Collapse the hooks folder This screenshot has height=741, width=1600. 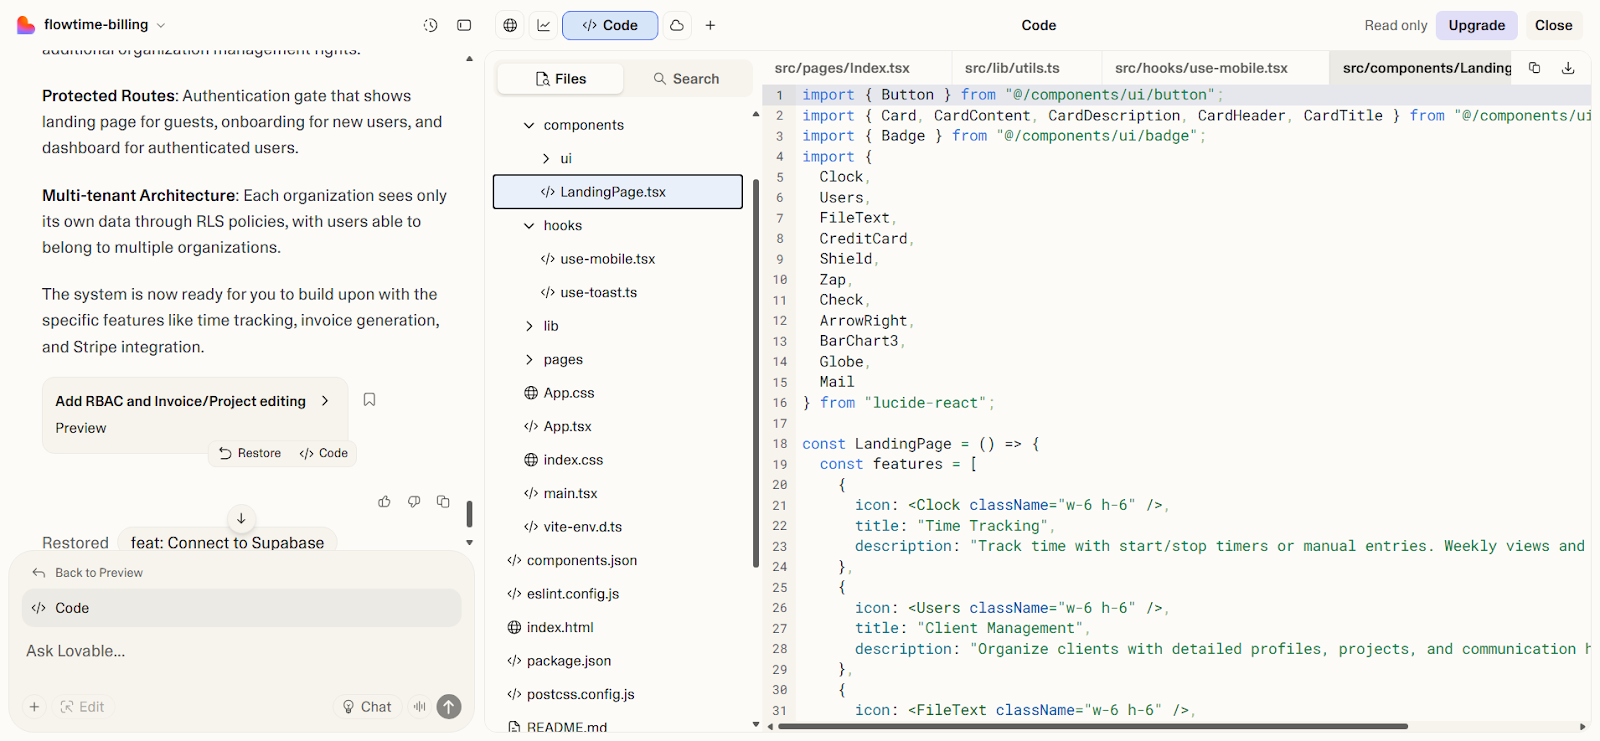coord(529,226)
